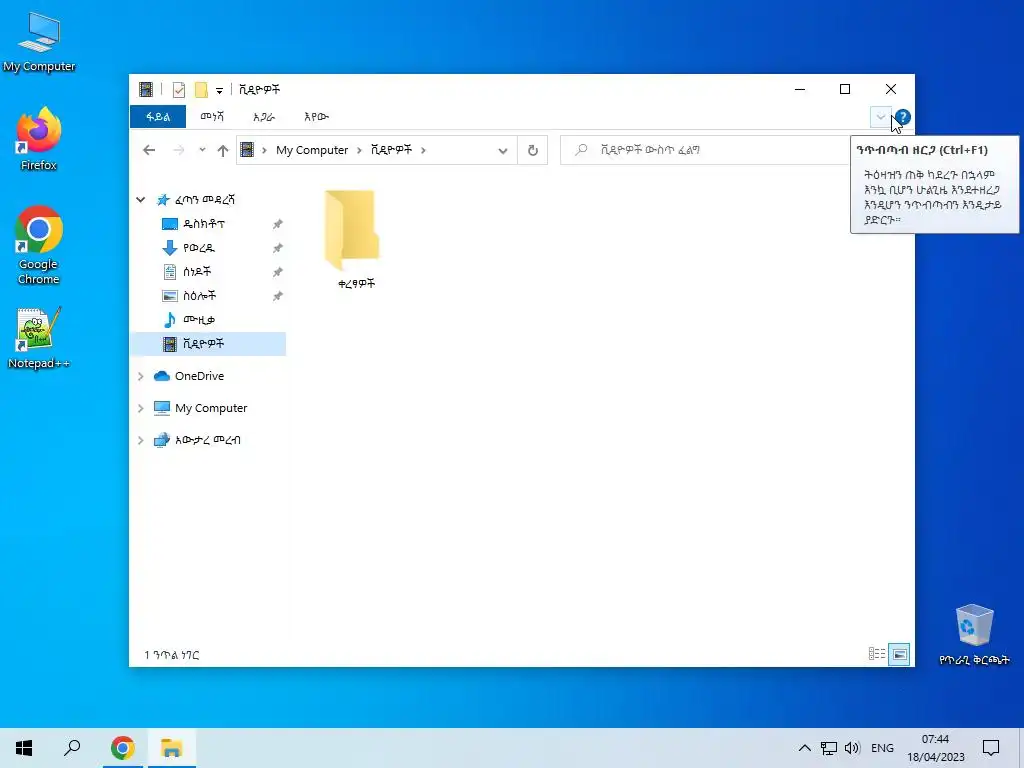
Task: Select ቪዲዮዎች in the navigation pane
Action: pos(208,344)
